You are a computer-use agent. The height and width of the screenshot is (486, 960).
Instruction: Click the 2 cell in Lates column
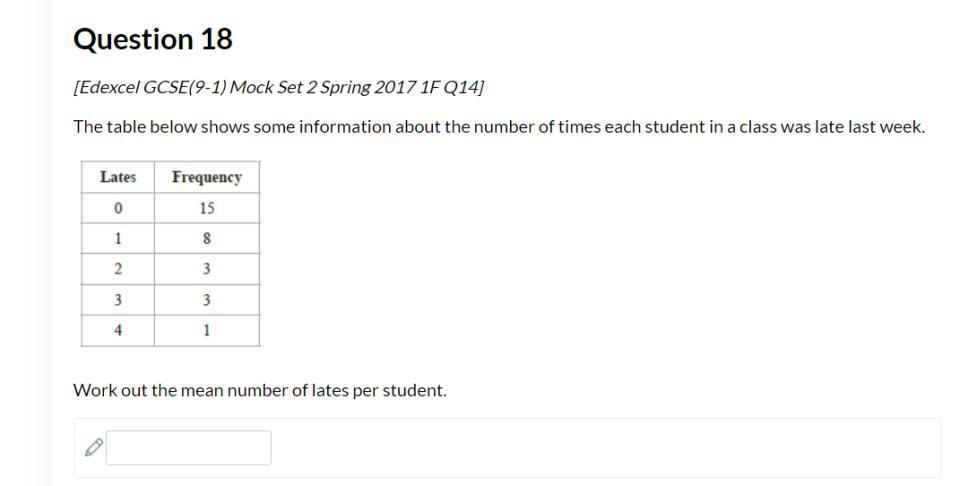(x=118, y=269)
